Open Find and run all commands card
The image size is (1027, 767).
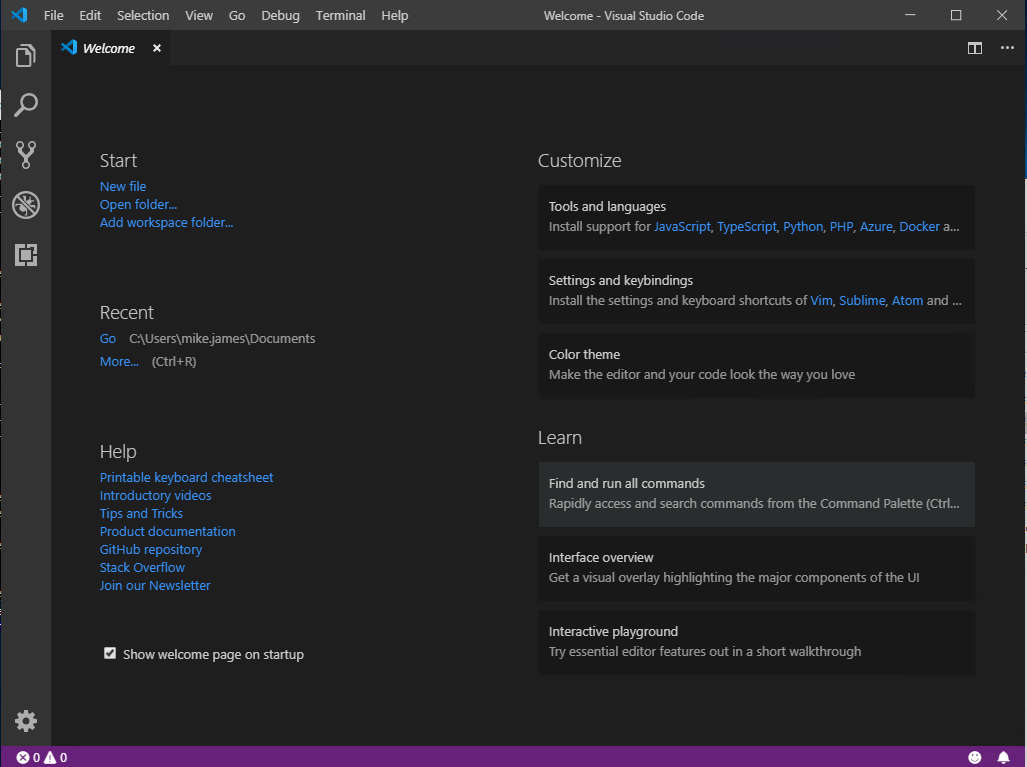[x=756, y=494]
